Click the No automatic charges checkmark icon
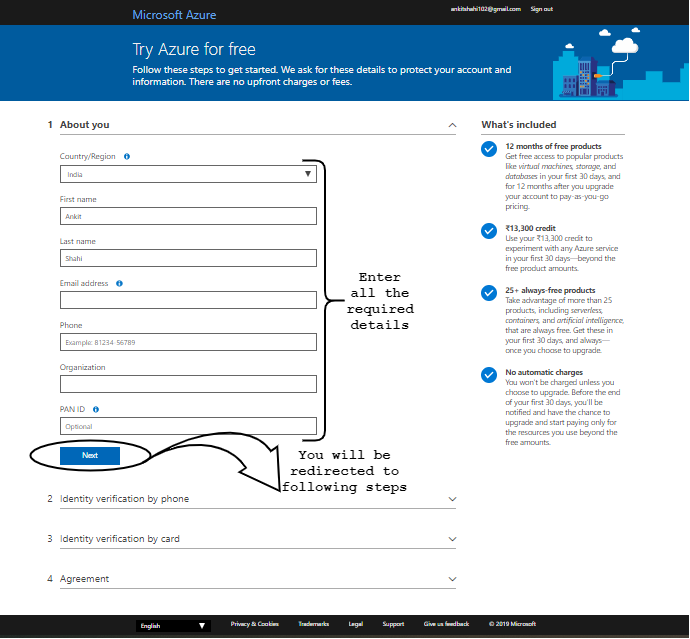The height and width of the screenshot is (639, 690). (489, 375)
